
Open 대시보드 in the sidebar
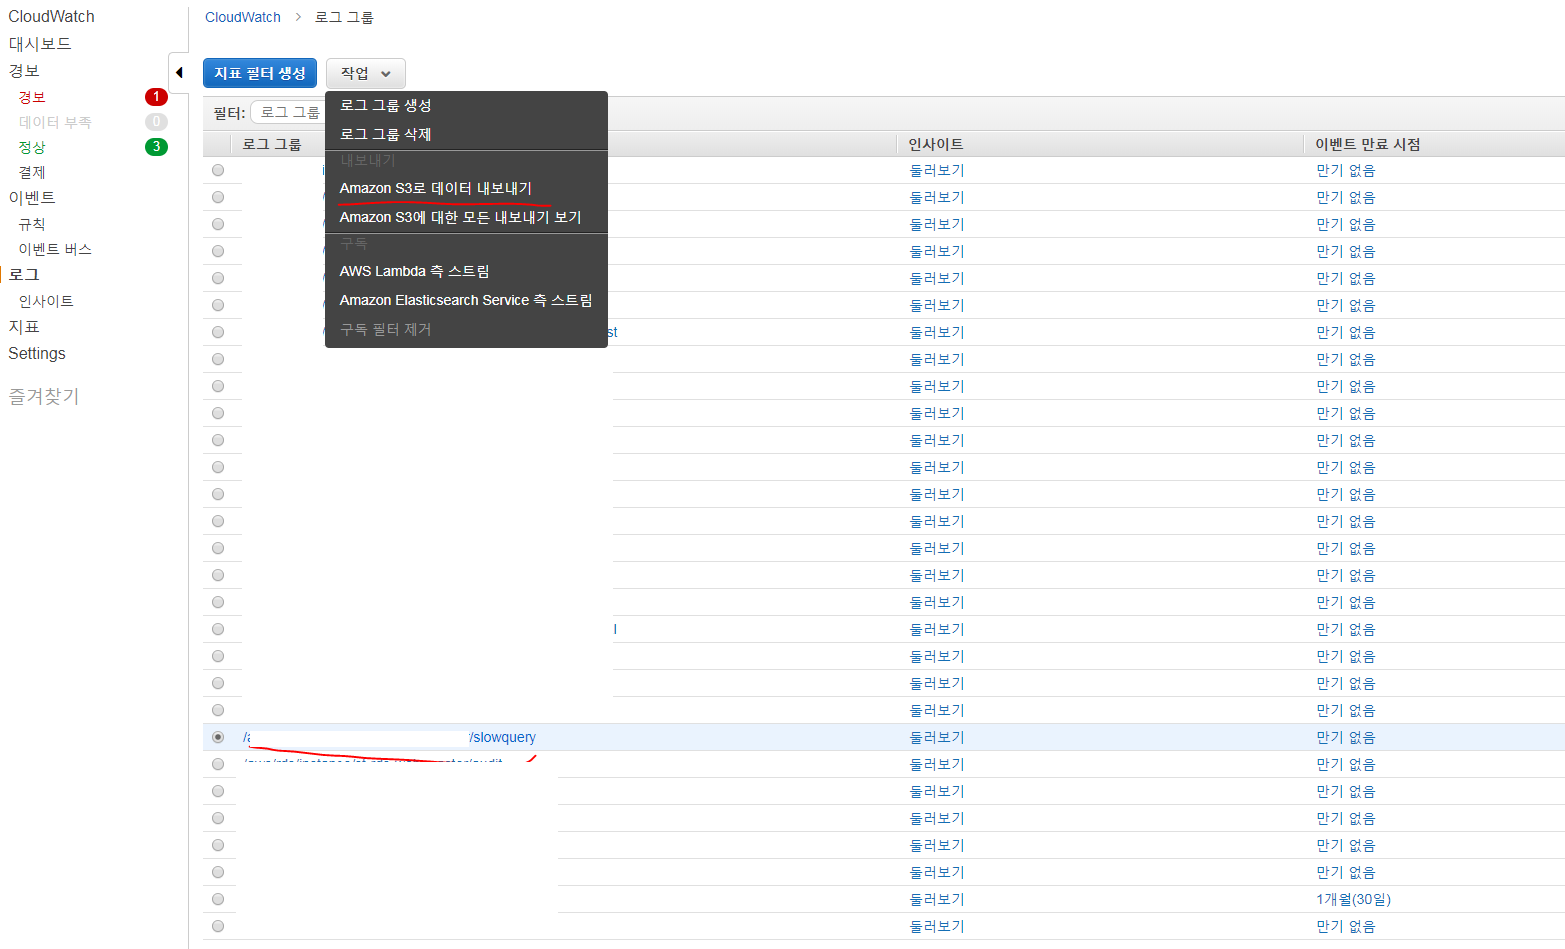coord(40,44)
